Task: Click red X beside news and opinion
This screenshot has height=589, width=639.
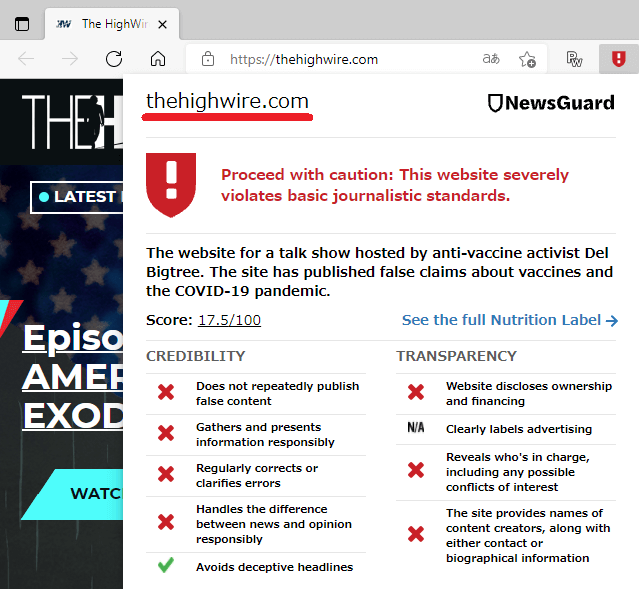Action: [166, 522]
